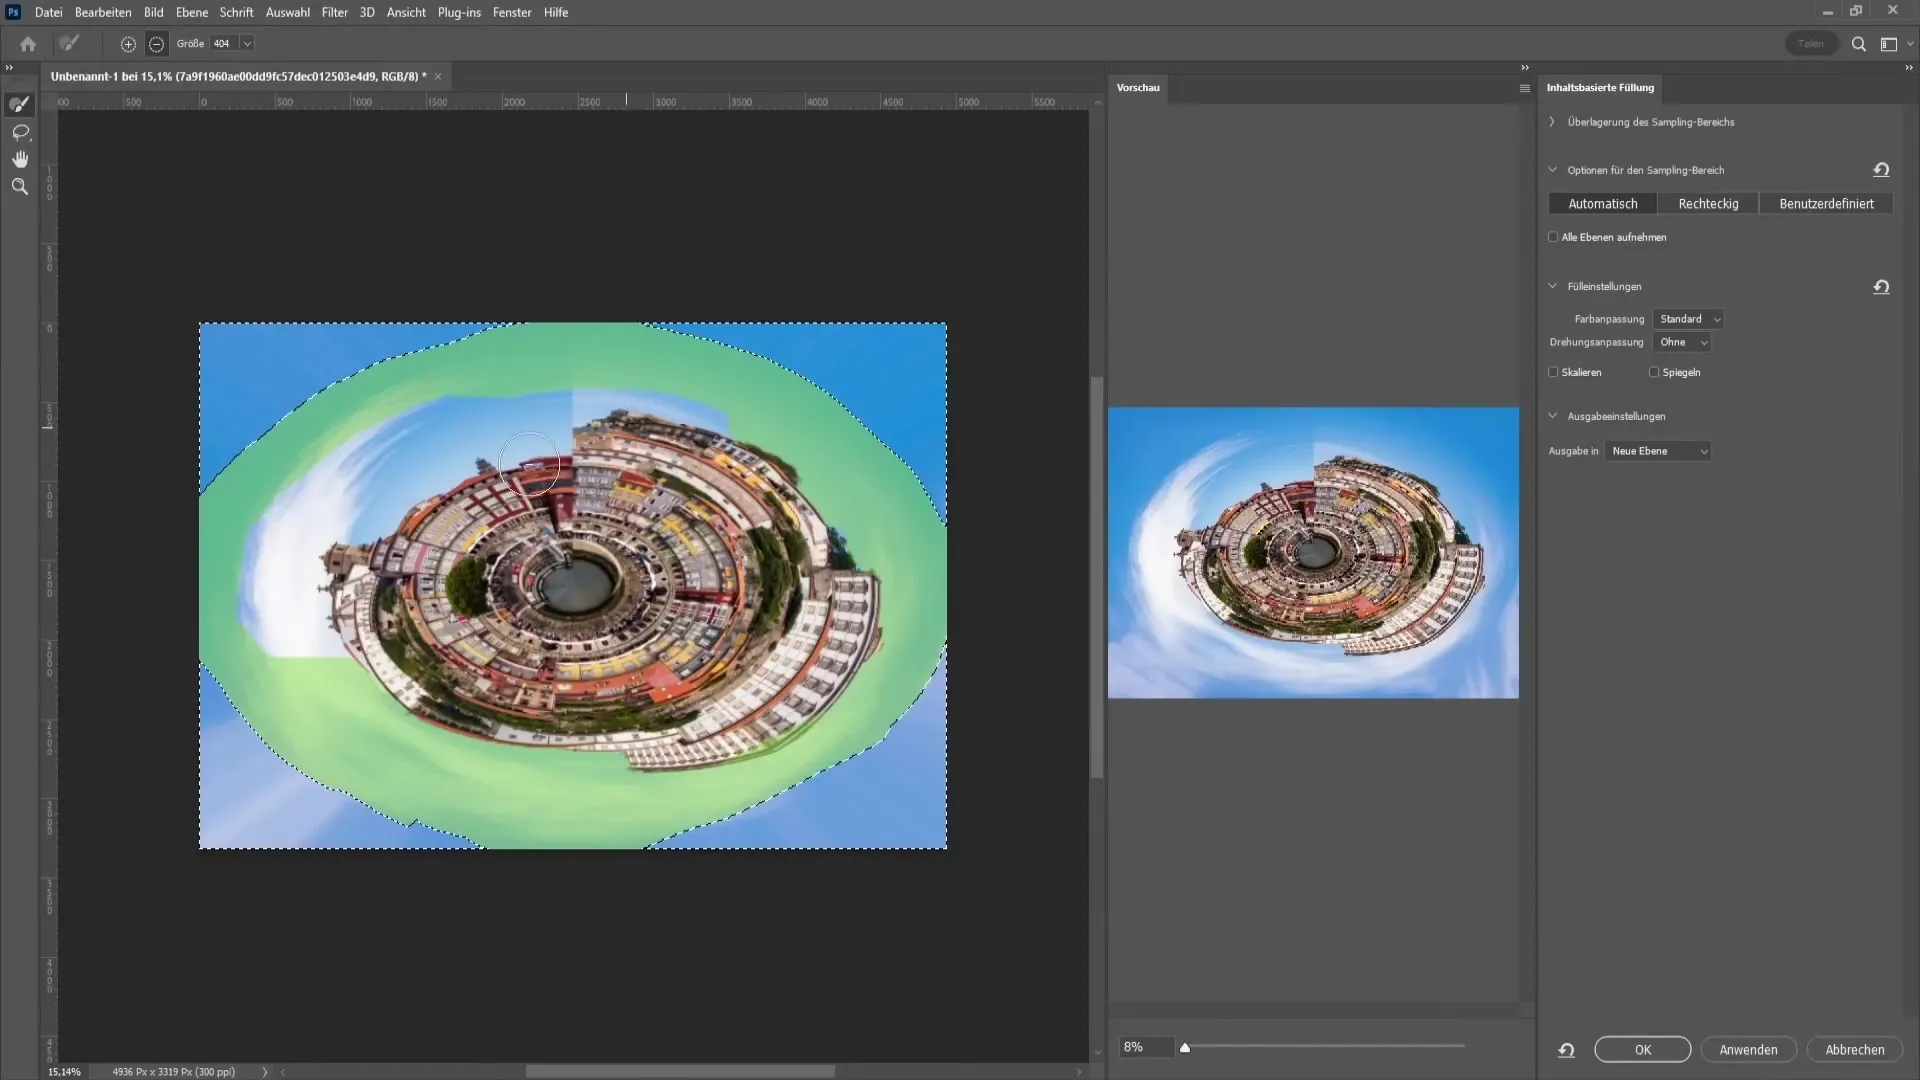
Task: Open the Ausgabe in dropdown
Action: 1658,451
